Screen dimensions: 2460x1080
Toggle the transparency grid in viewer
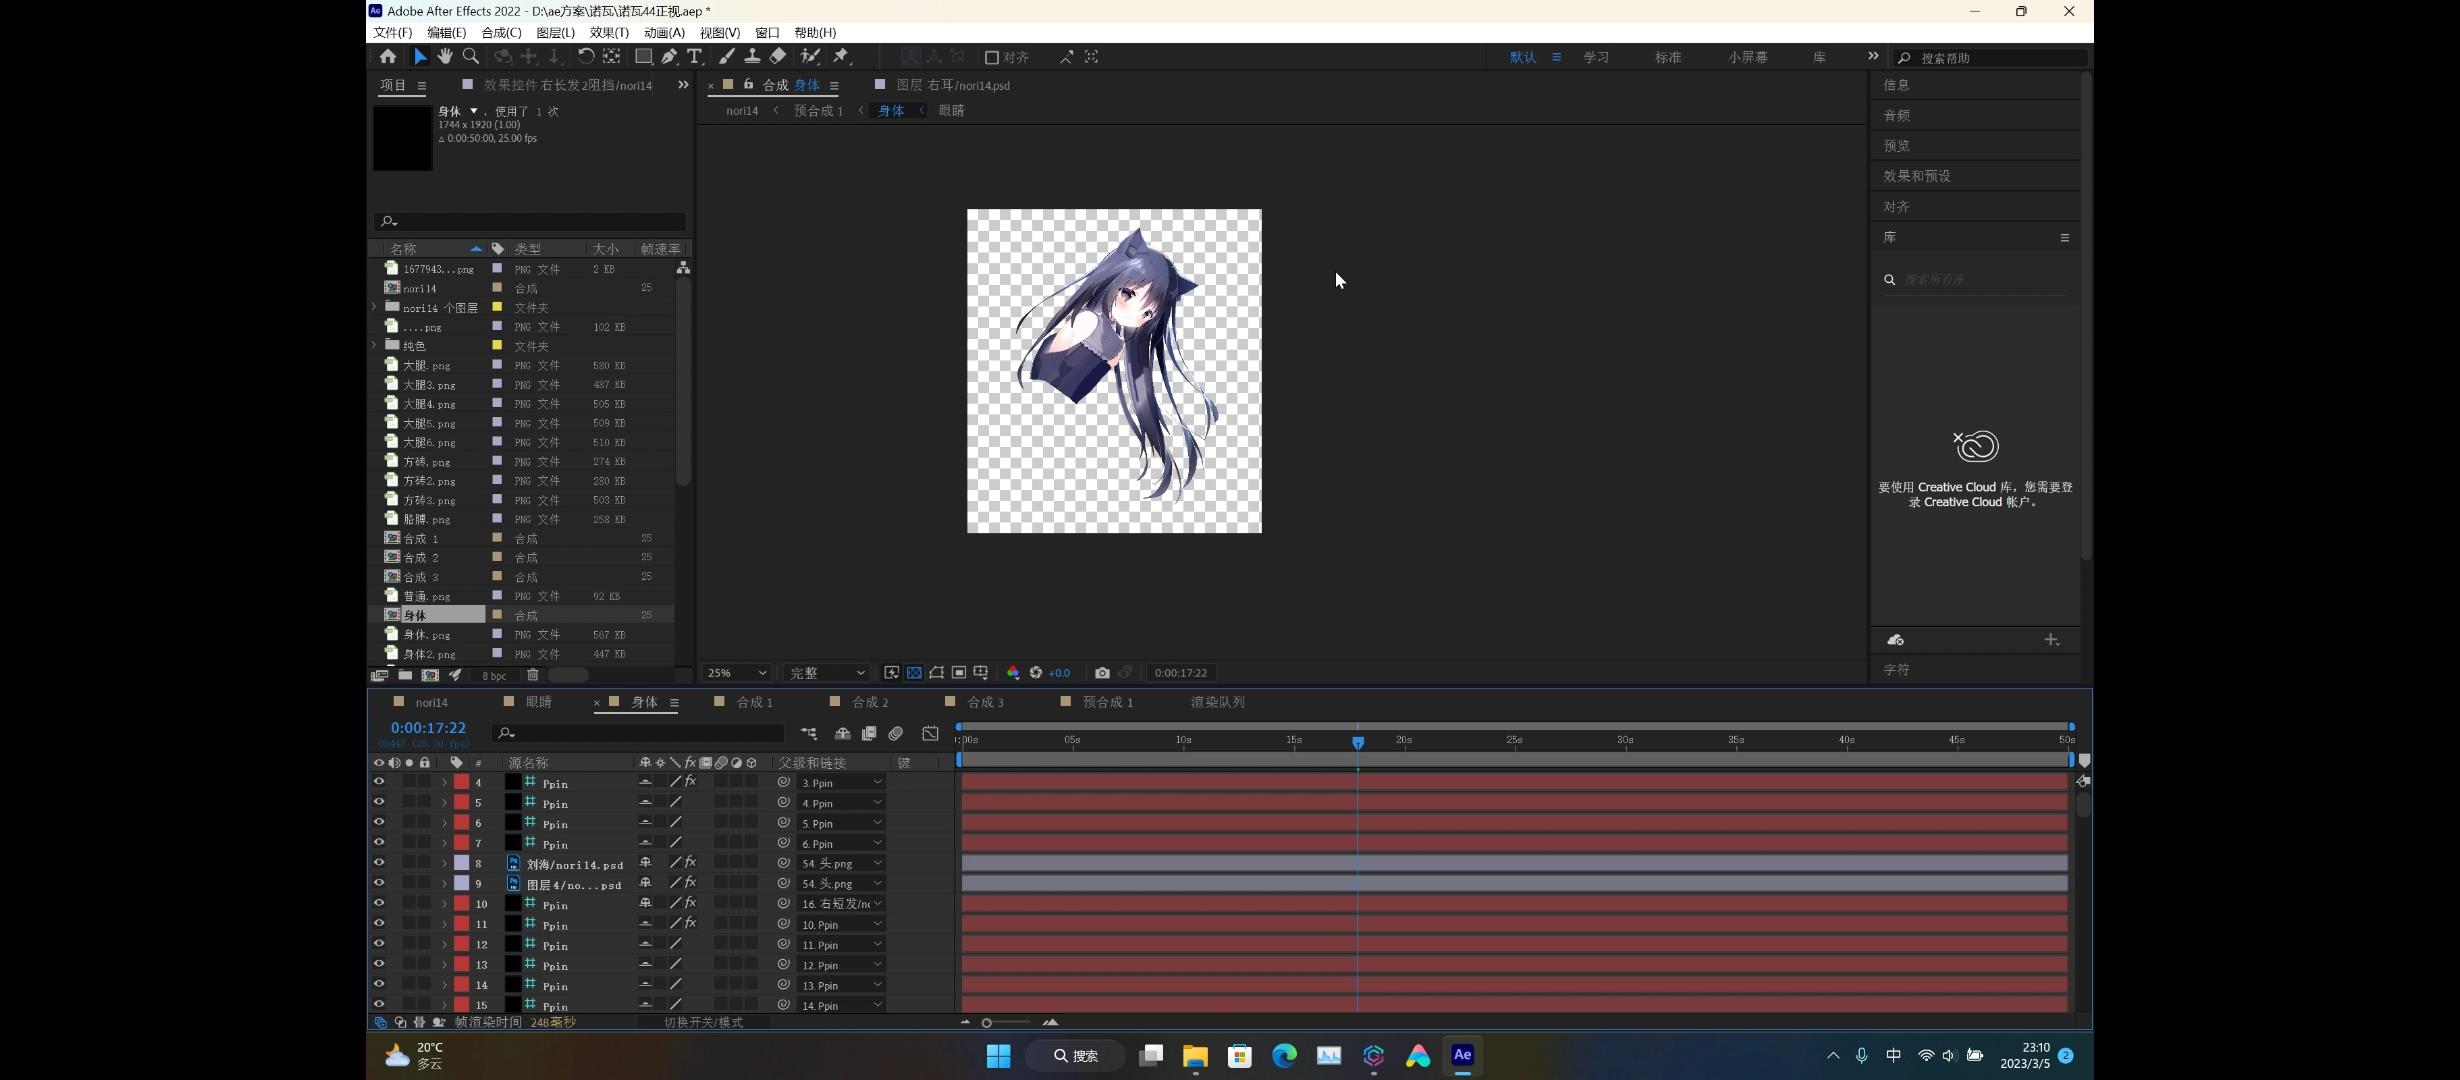pyautogui.click(x=914, y=673)
